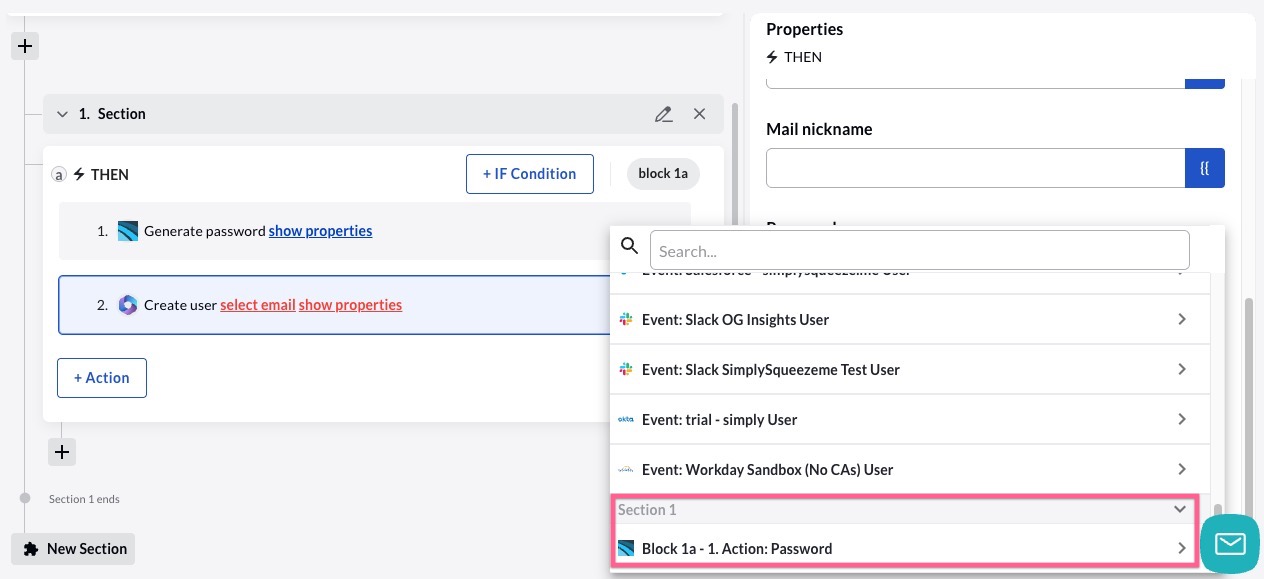Screen dimensions: 1264x579
Task: Click the Slack icon for OG Insights User
Action: tap(626, 320)
